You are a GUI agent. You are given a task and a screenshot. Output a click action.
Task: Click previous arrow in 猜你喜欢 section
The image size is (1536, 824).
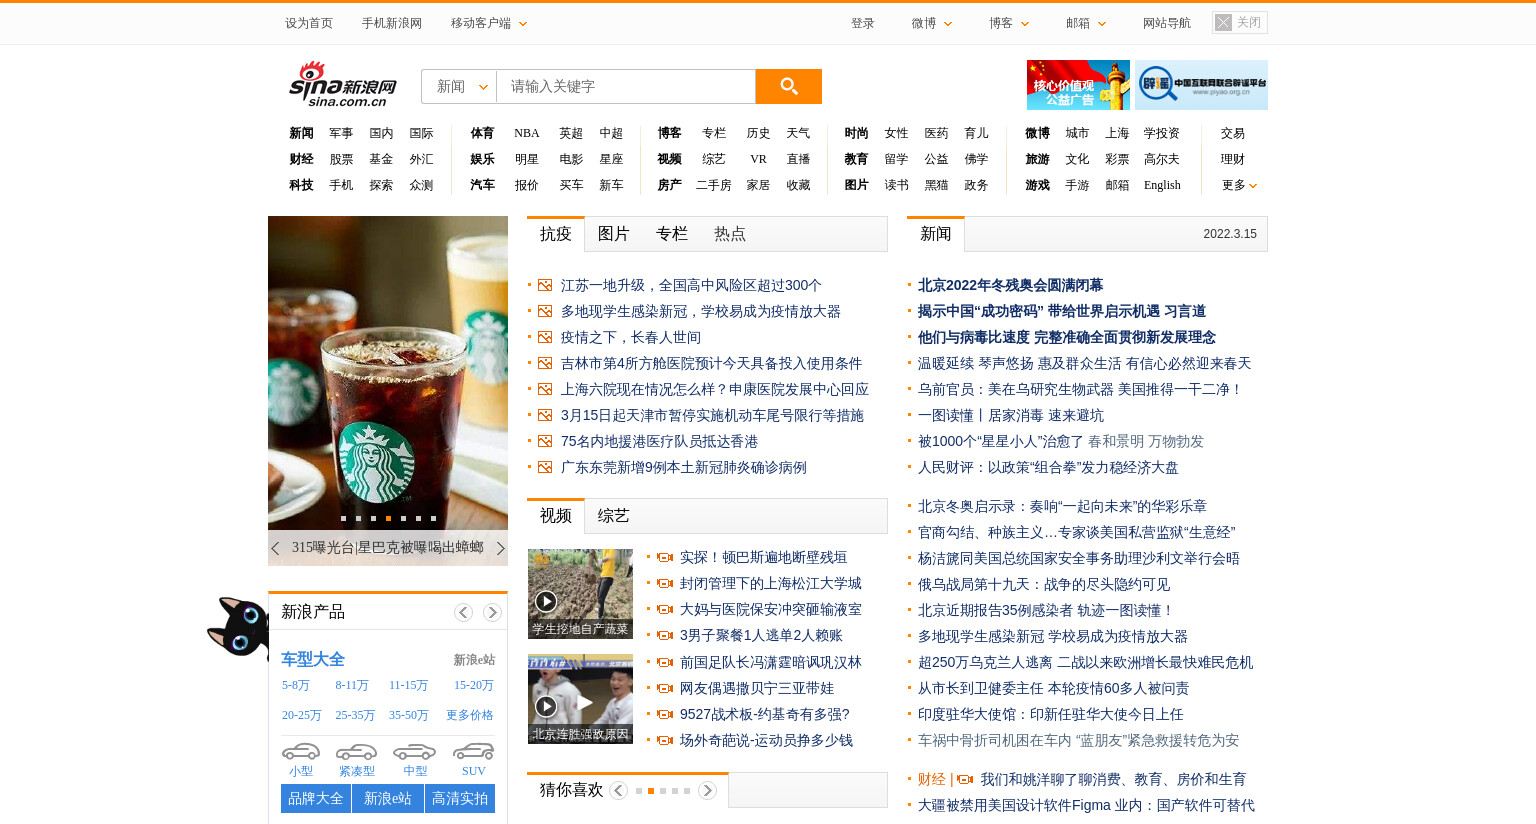coord(618,790)
